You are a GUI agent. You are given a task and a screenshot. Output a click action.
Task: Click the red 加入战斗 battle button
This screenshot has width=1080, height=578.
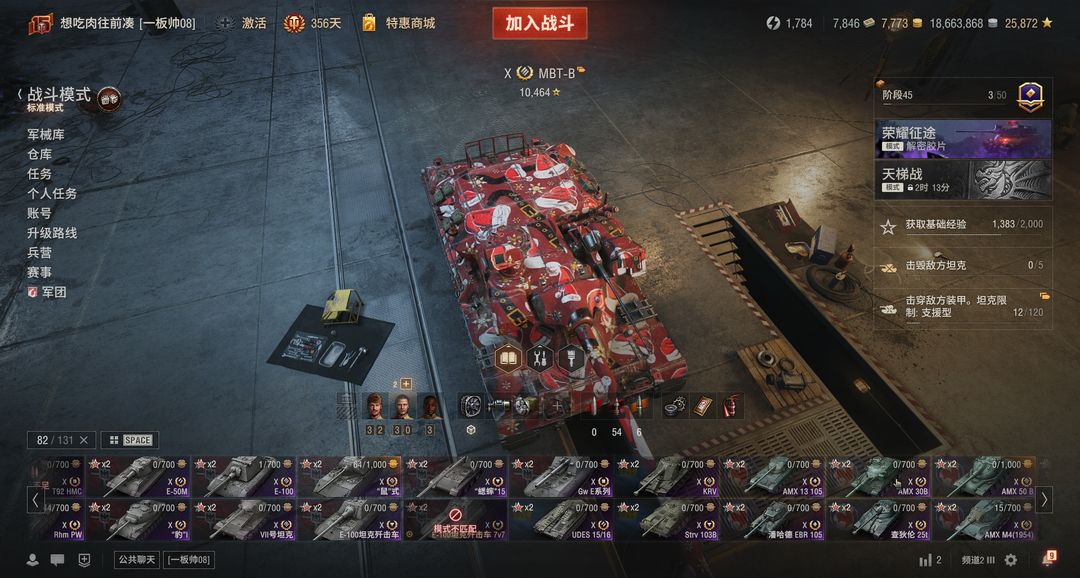coord(540,23)
